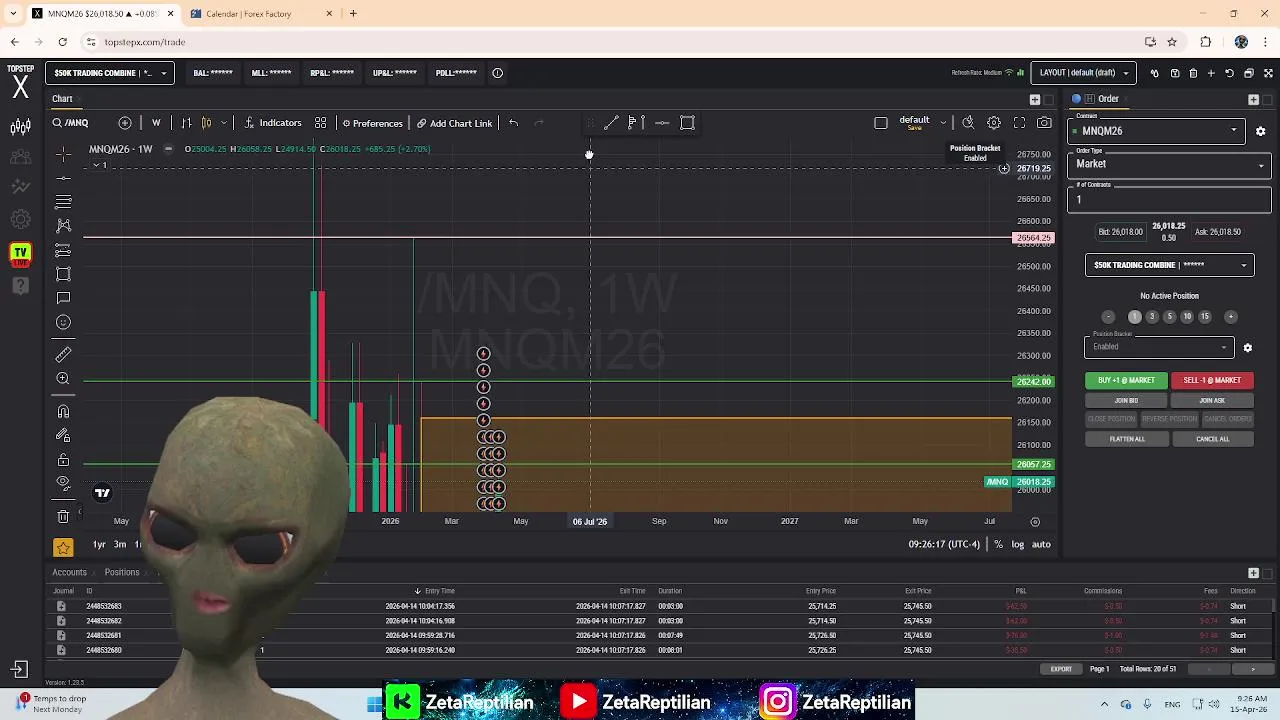Screen dimensions: 1280x720
Task: Change the W chart interval
Action: [156, 123]
